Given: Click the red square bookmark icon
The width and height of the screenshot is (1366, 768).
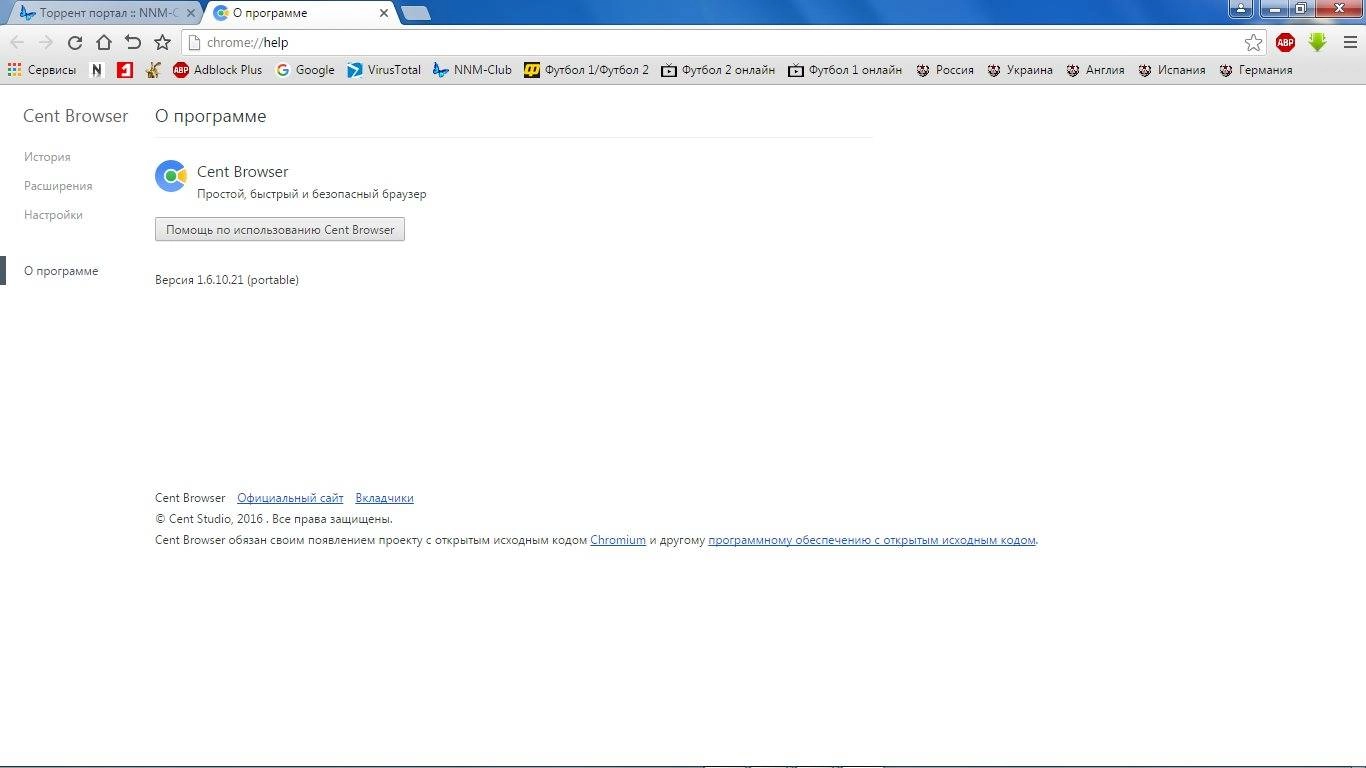Looking at the screenshot, I should coord(125,70).
